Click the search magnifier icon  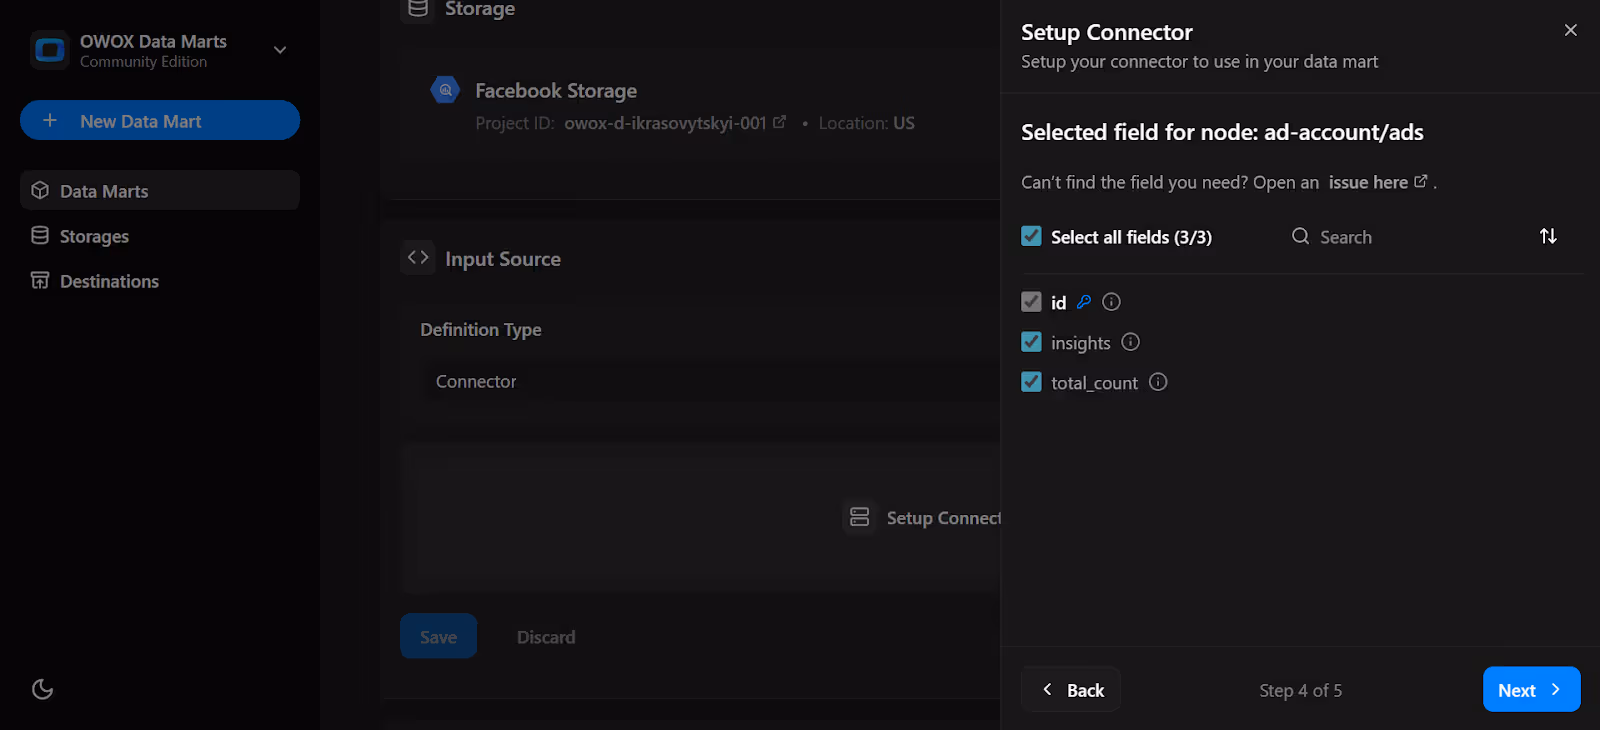coord(1300,236)
